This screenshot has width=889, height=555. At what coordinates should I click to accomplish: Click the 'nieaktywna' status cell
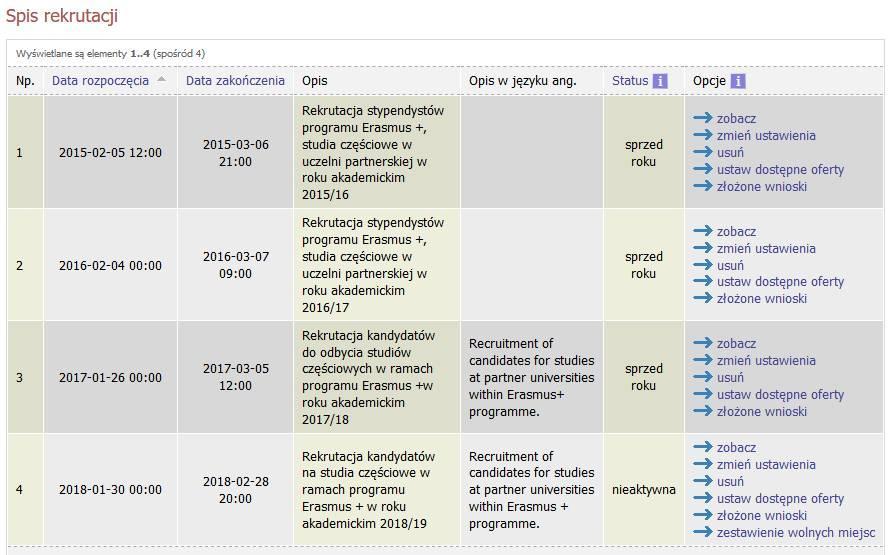644,490
